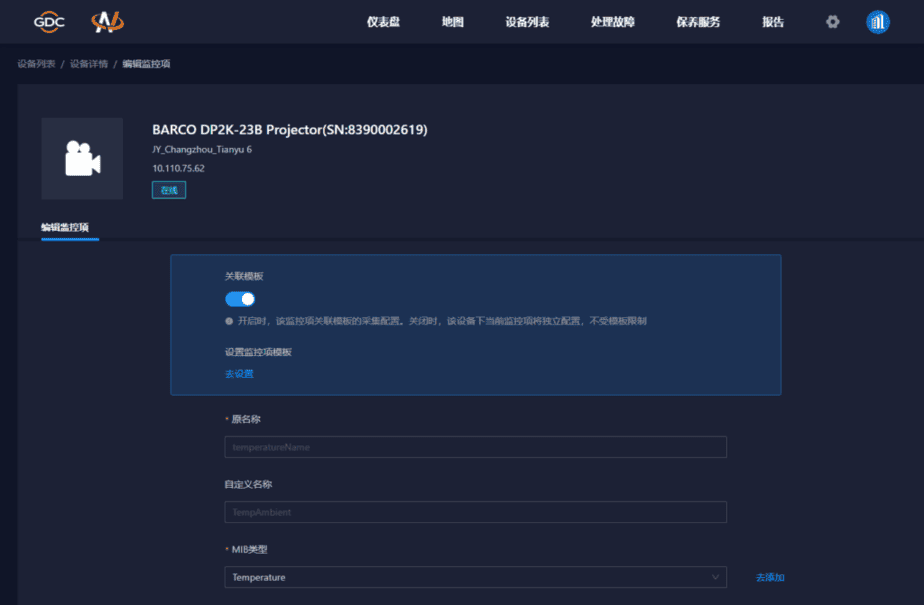Image resolution: width=924 pixels, height=605 pixels.
Task: Click the 去添加 link
Action: (x=770, y=577)
